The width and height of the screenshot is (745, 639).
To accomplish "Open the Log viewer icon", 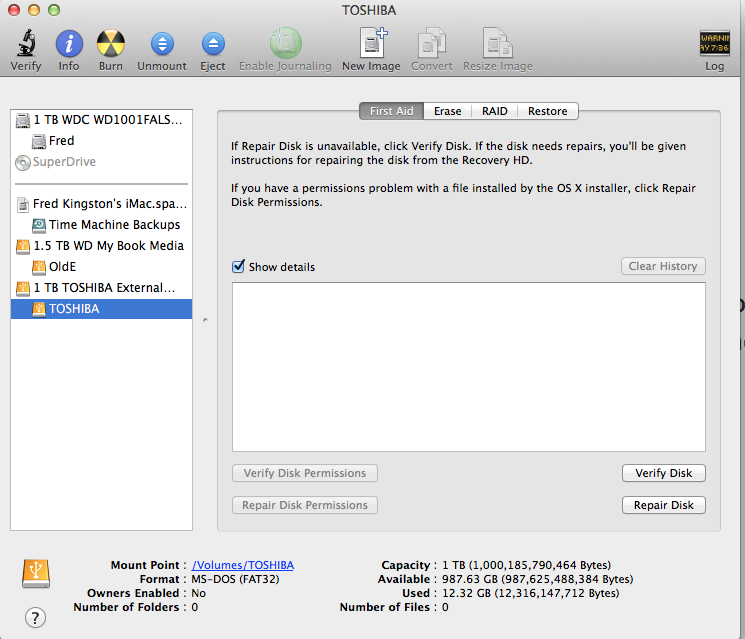I will coord(714,45).
